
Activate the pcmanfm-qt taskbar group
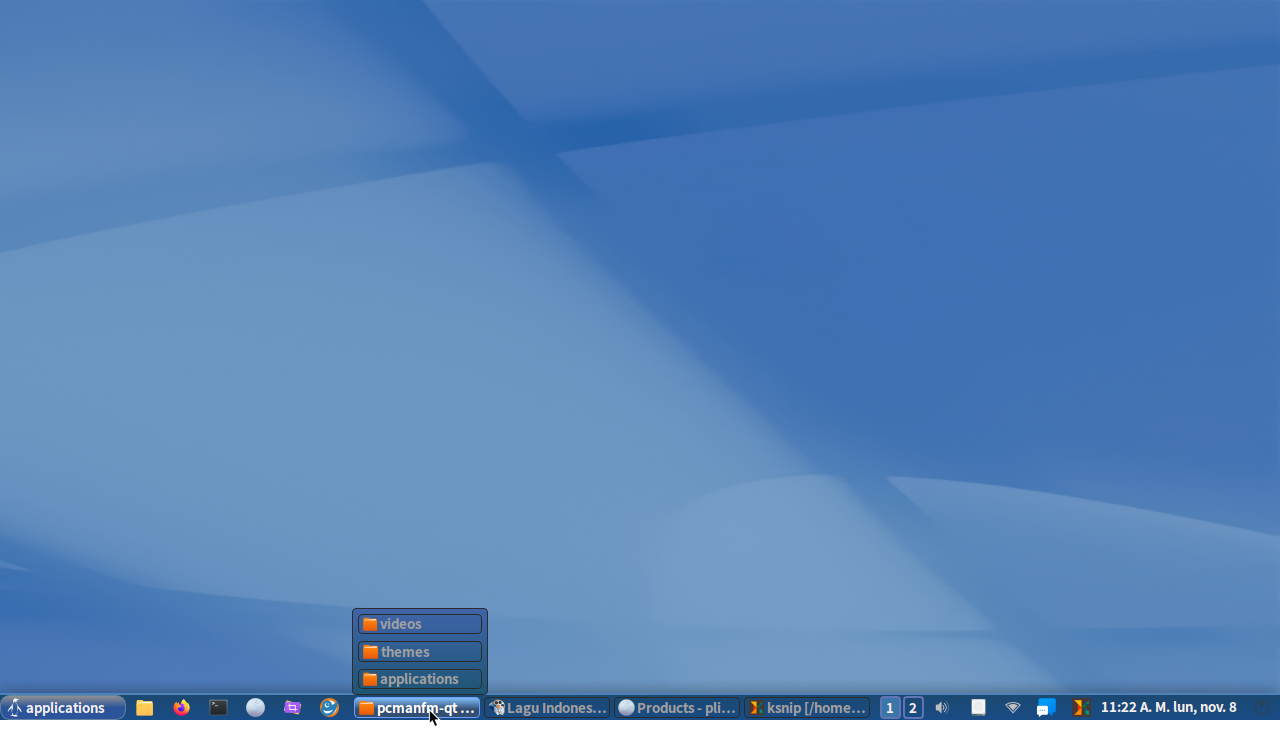click(417, 708)
